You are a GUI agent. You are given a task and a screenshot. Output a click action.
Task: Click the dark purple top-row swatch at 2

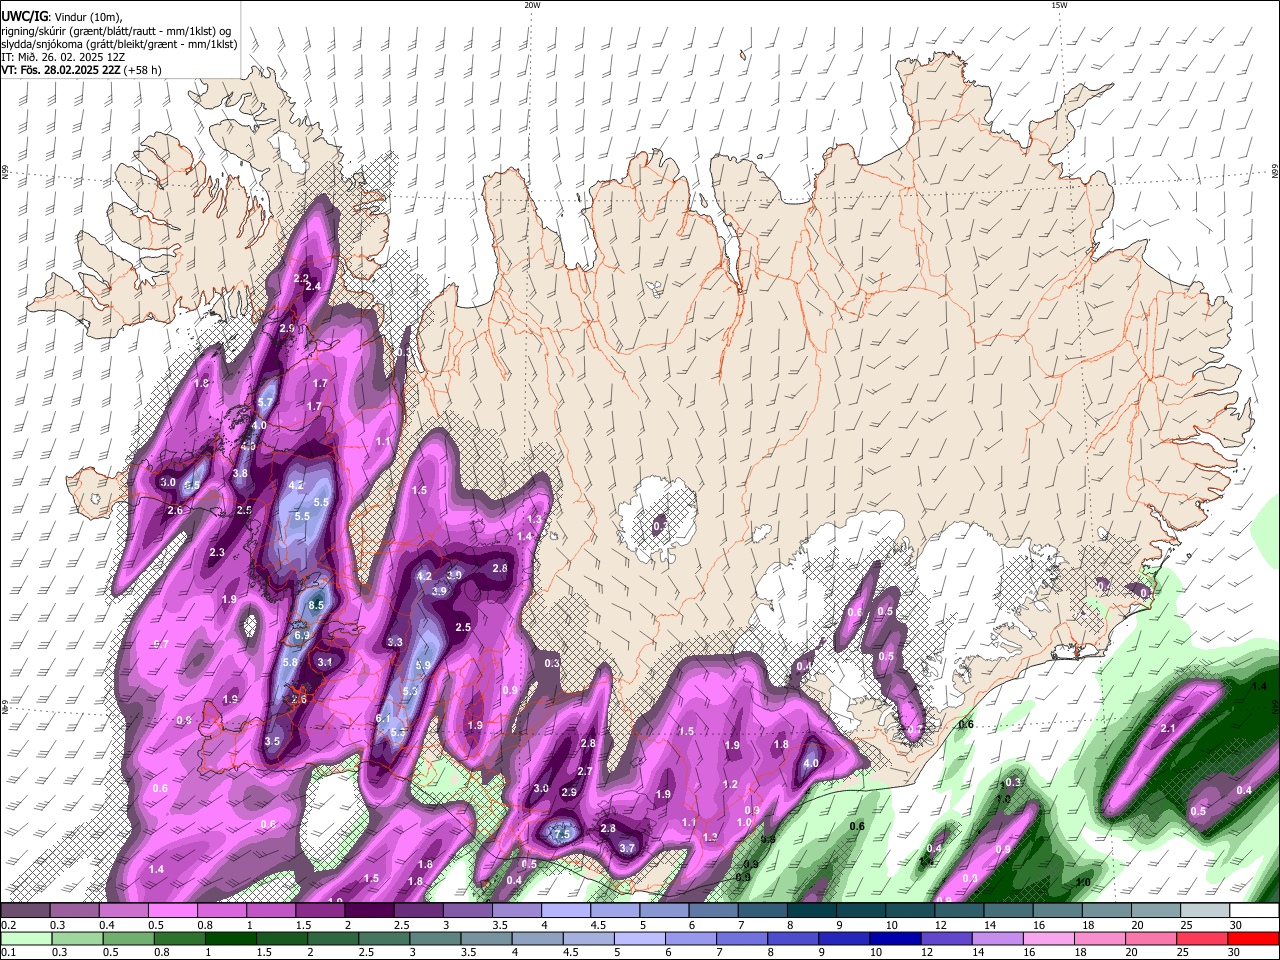(369, 910)
